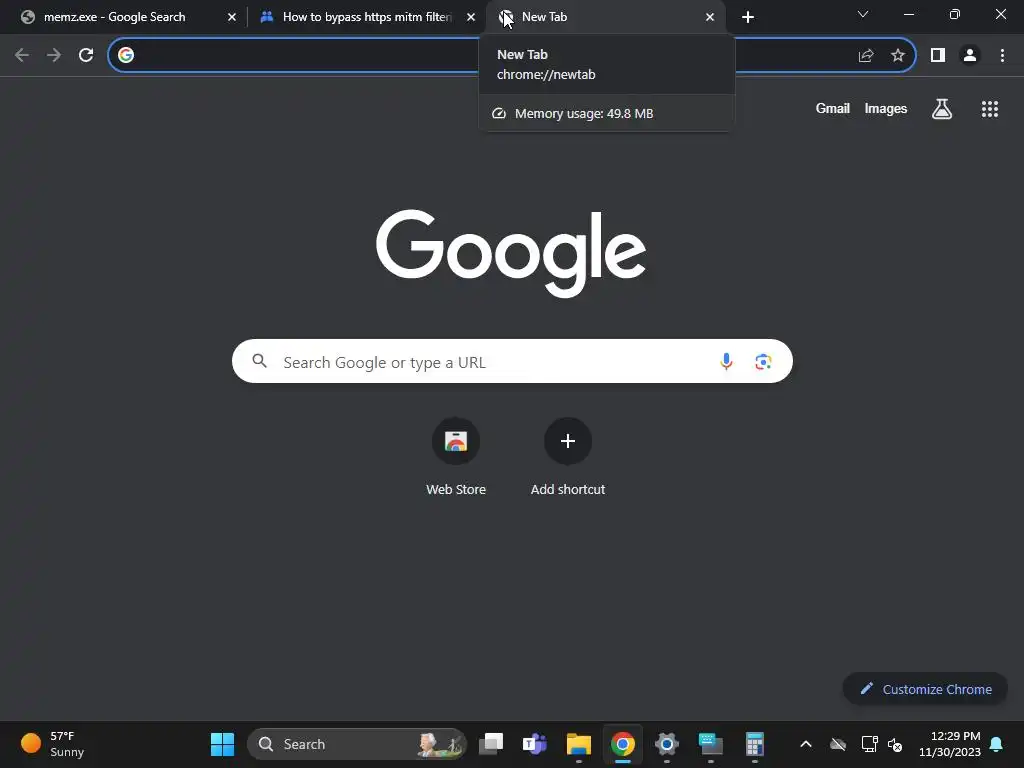
Task: Share this page using the share icon
Action: (866, 56)
